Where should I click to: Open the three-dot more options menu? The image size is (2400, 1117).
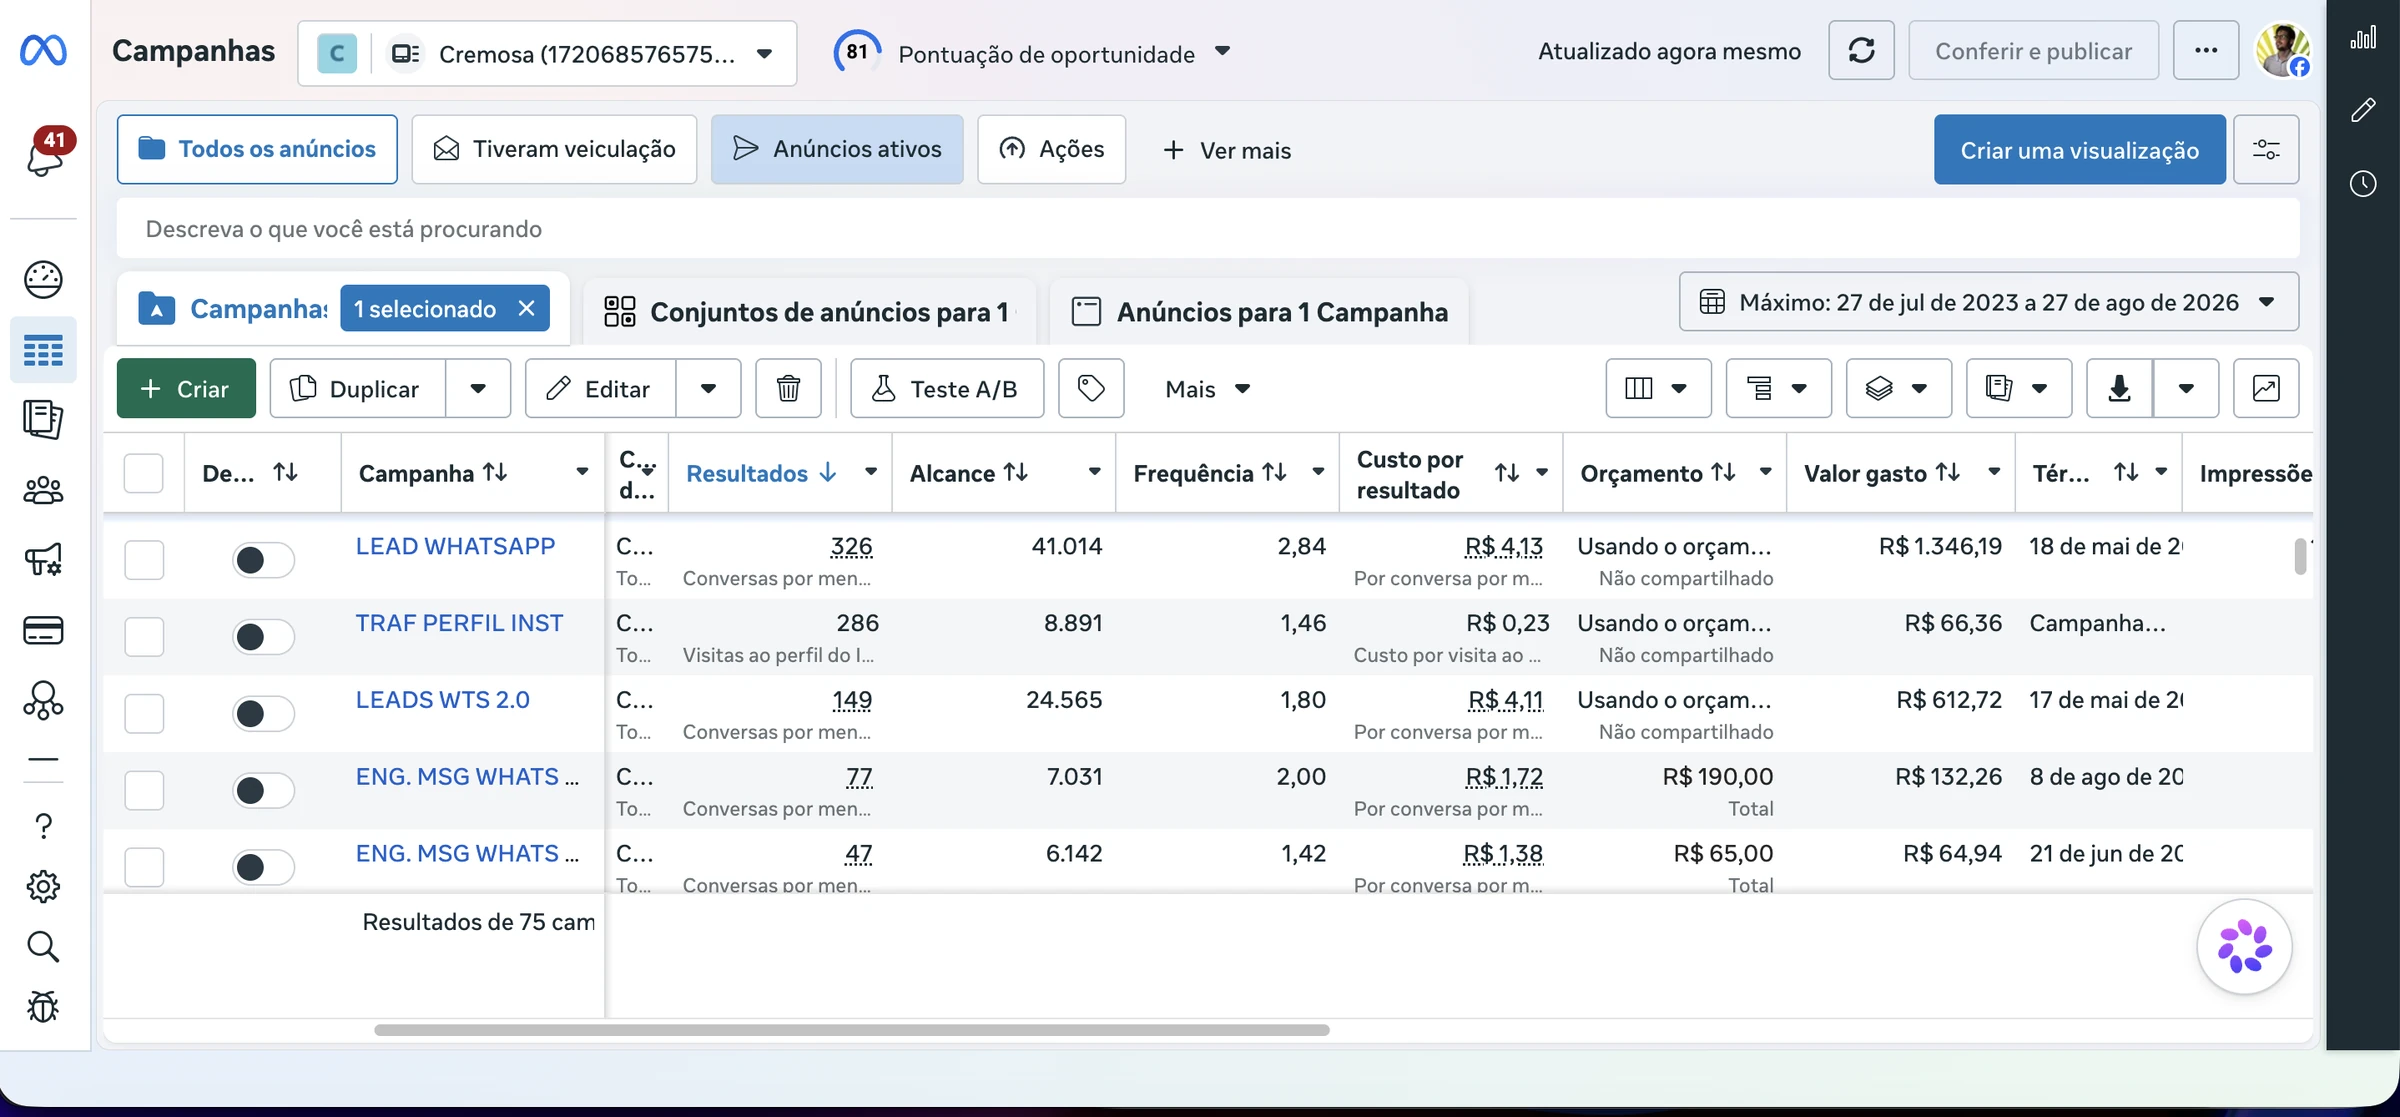[x=2206, y=50]
